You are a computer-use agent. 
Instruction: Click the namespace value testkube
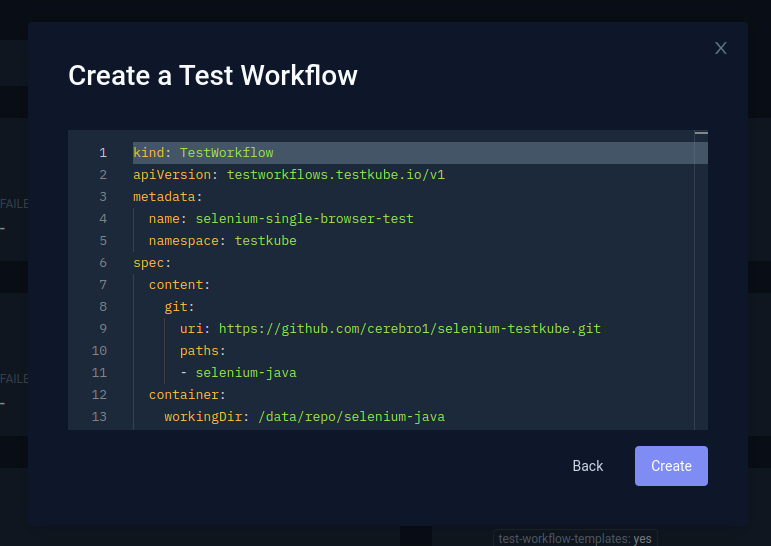point(266,241)
